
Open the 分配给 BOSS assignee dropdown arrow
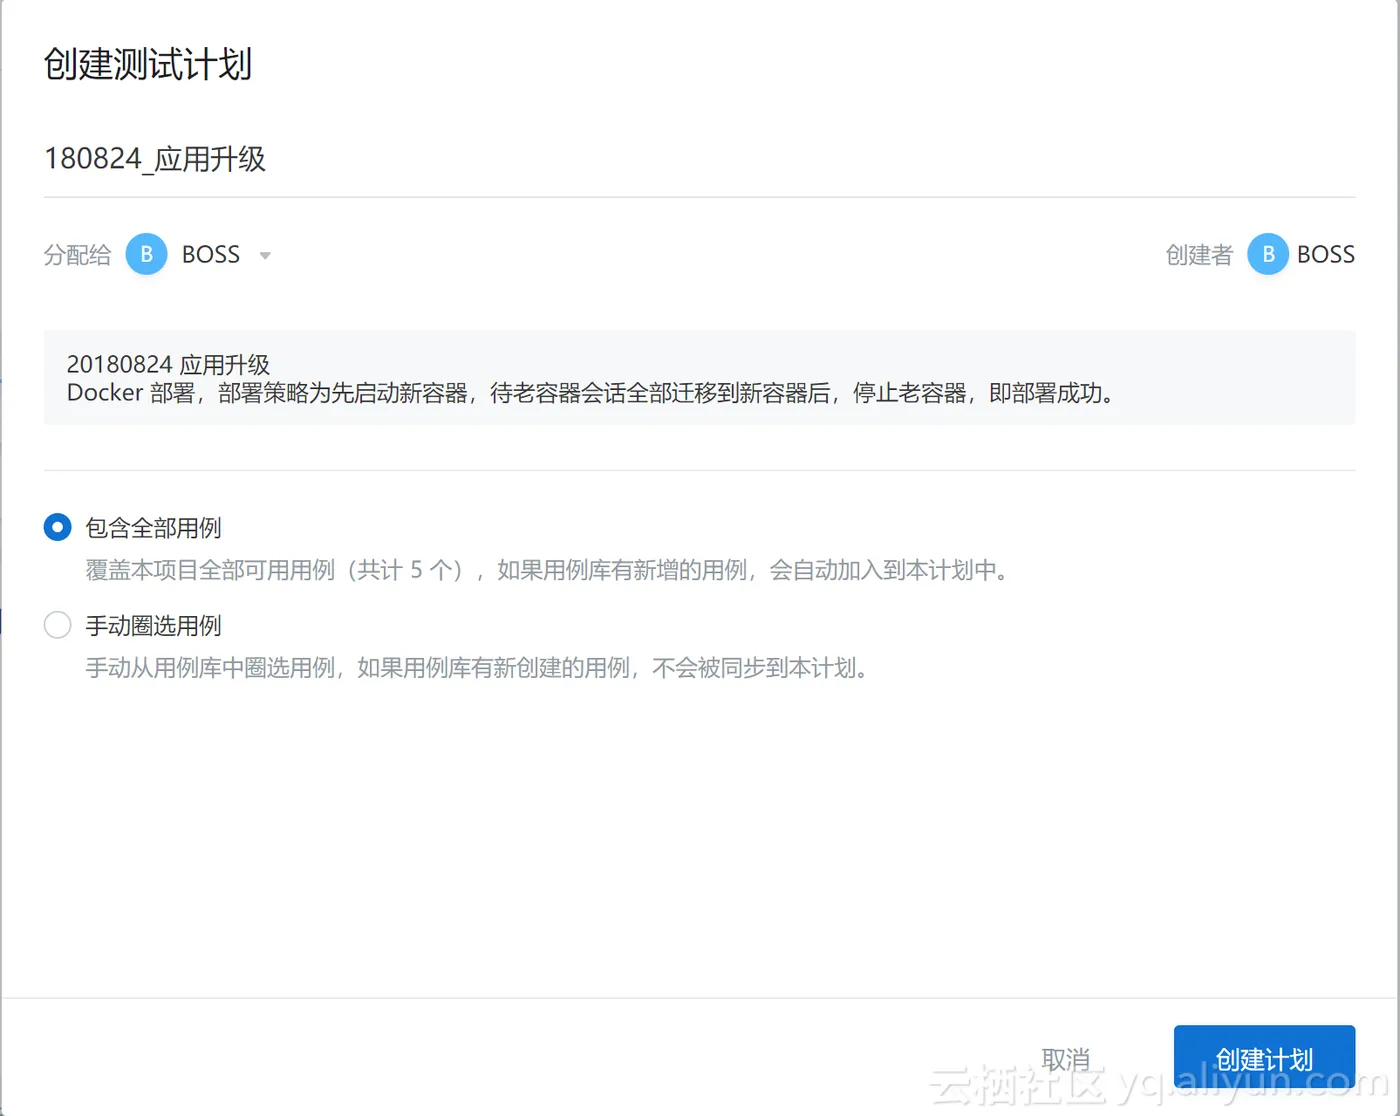265,256
